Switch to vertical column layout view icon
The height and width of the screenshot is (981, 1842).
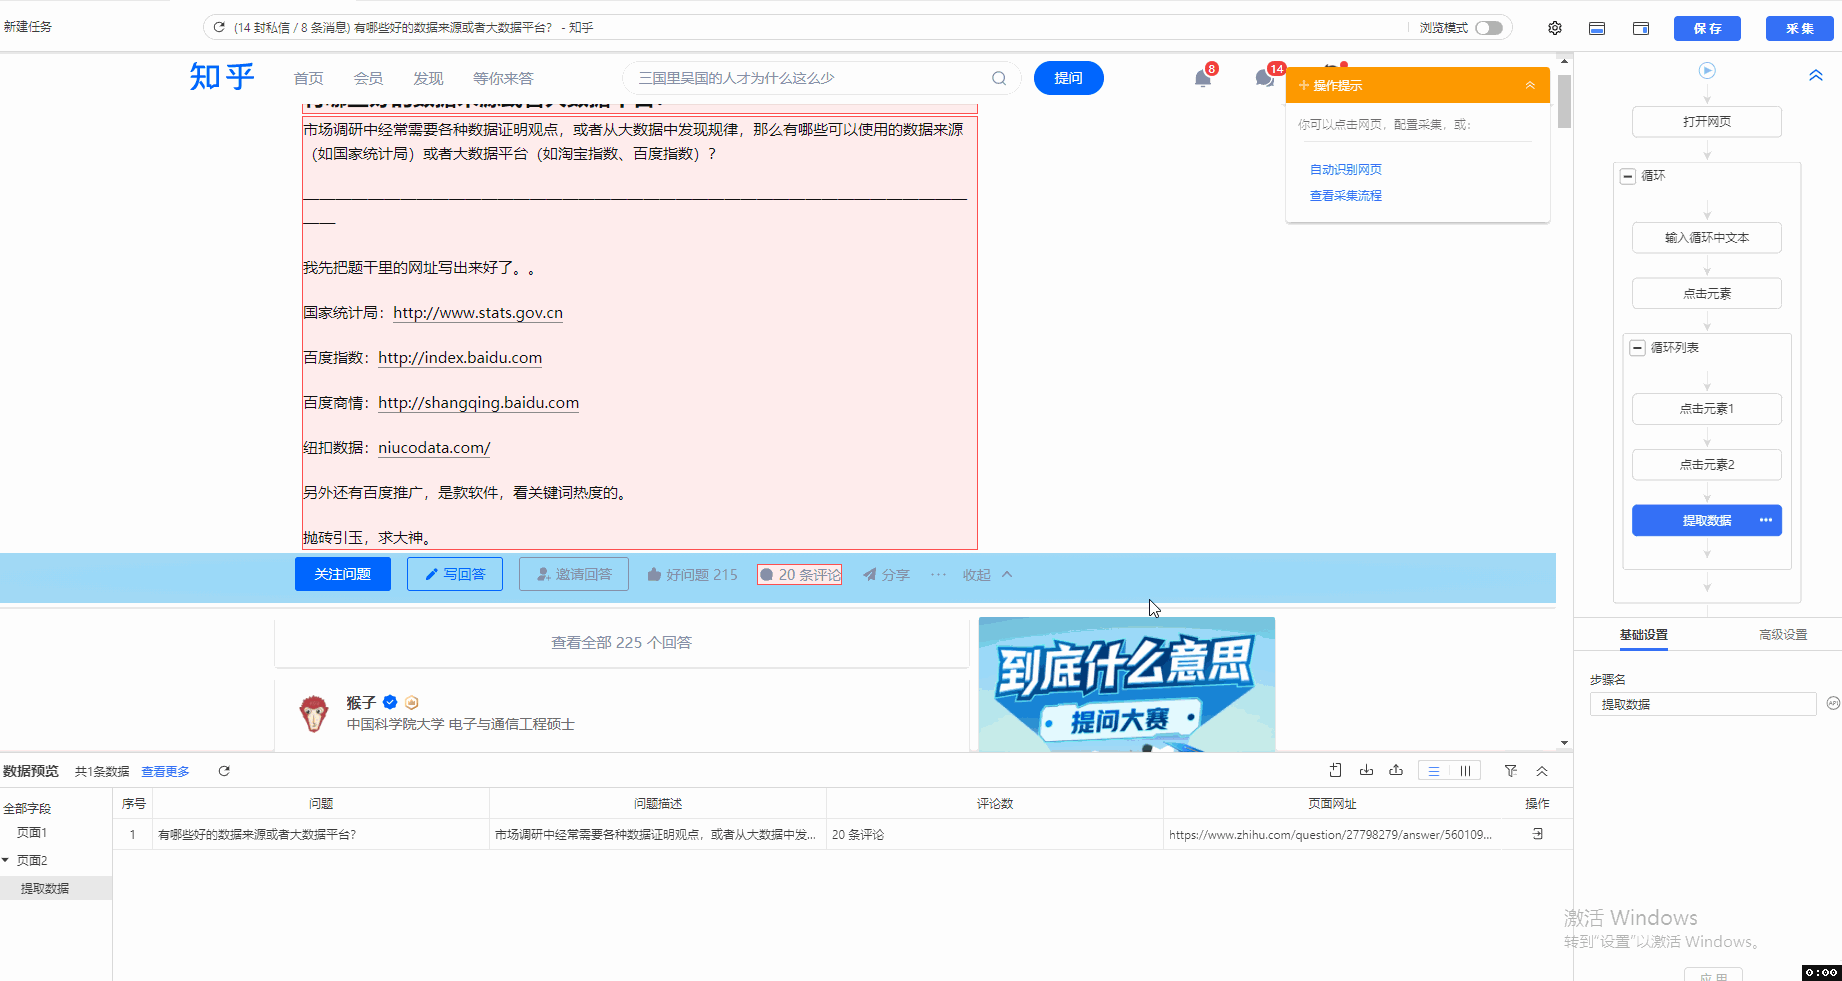(1465, 771)
